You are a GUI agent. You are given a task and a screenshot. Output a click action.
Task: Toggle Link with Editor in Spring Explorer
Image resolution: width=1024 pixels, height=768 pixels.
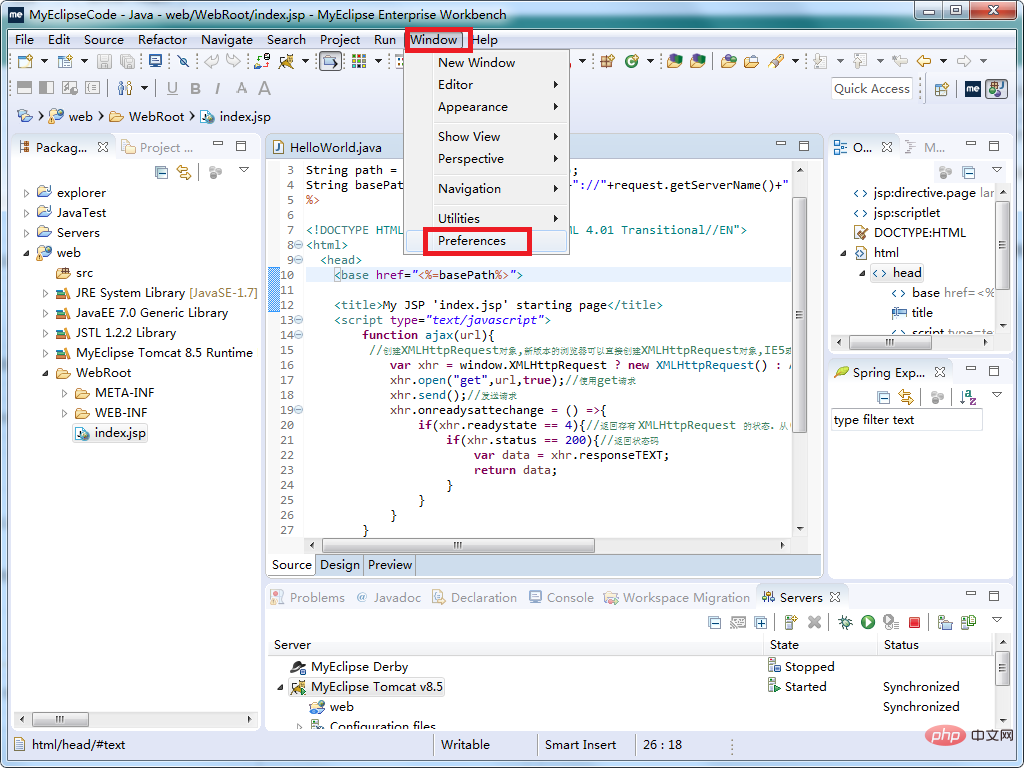[x=905, y=396]
